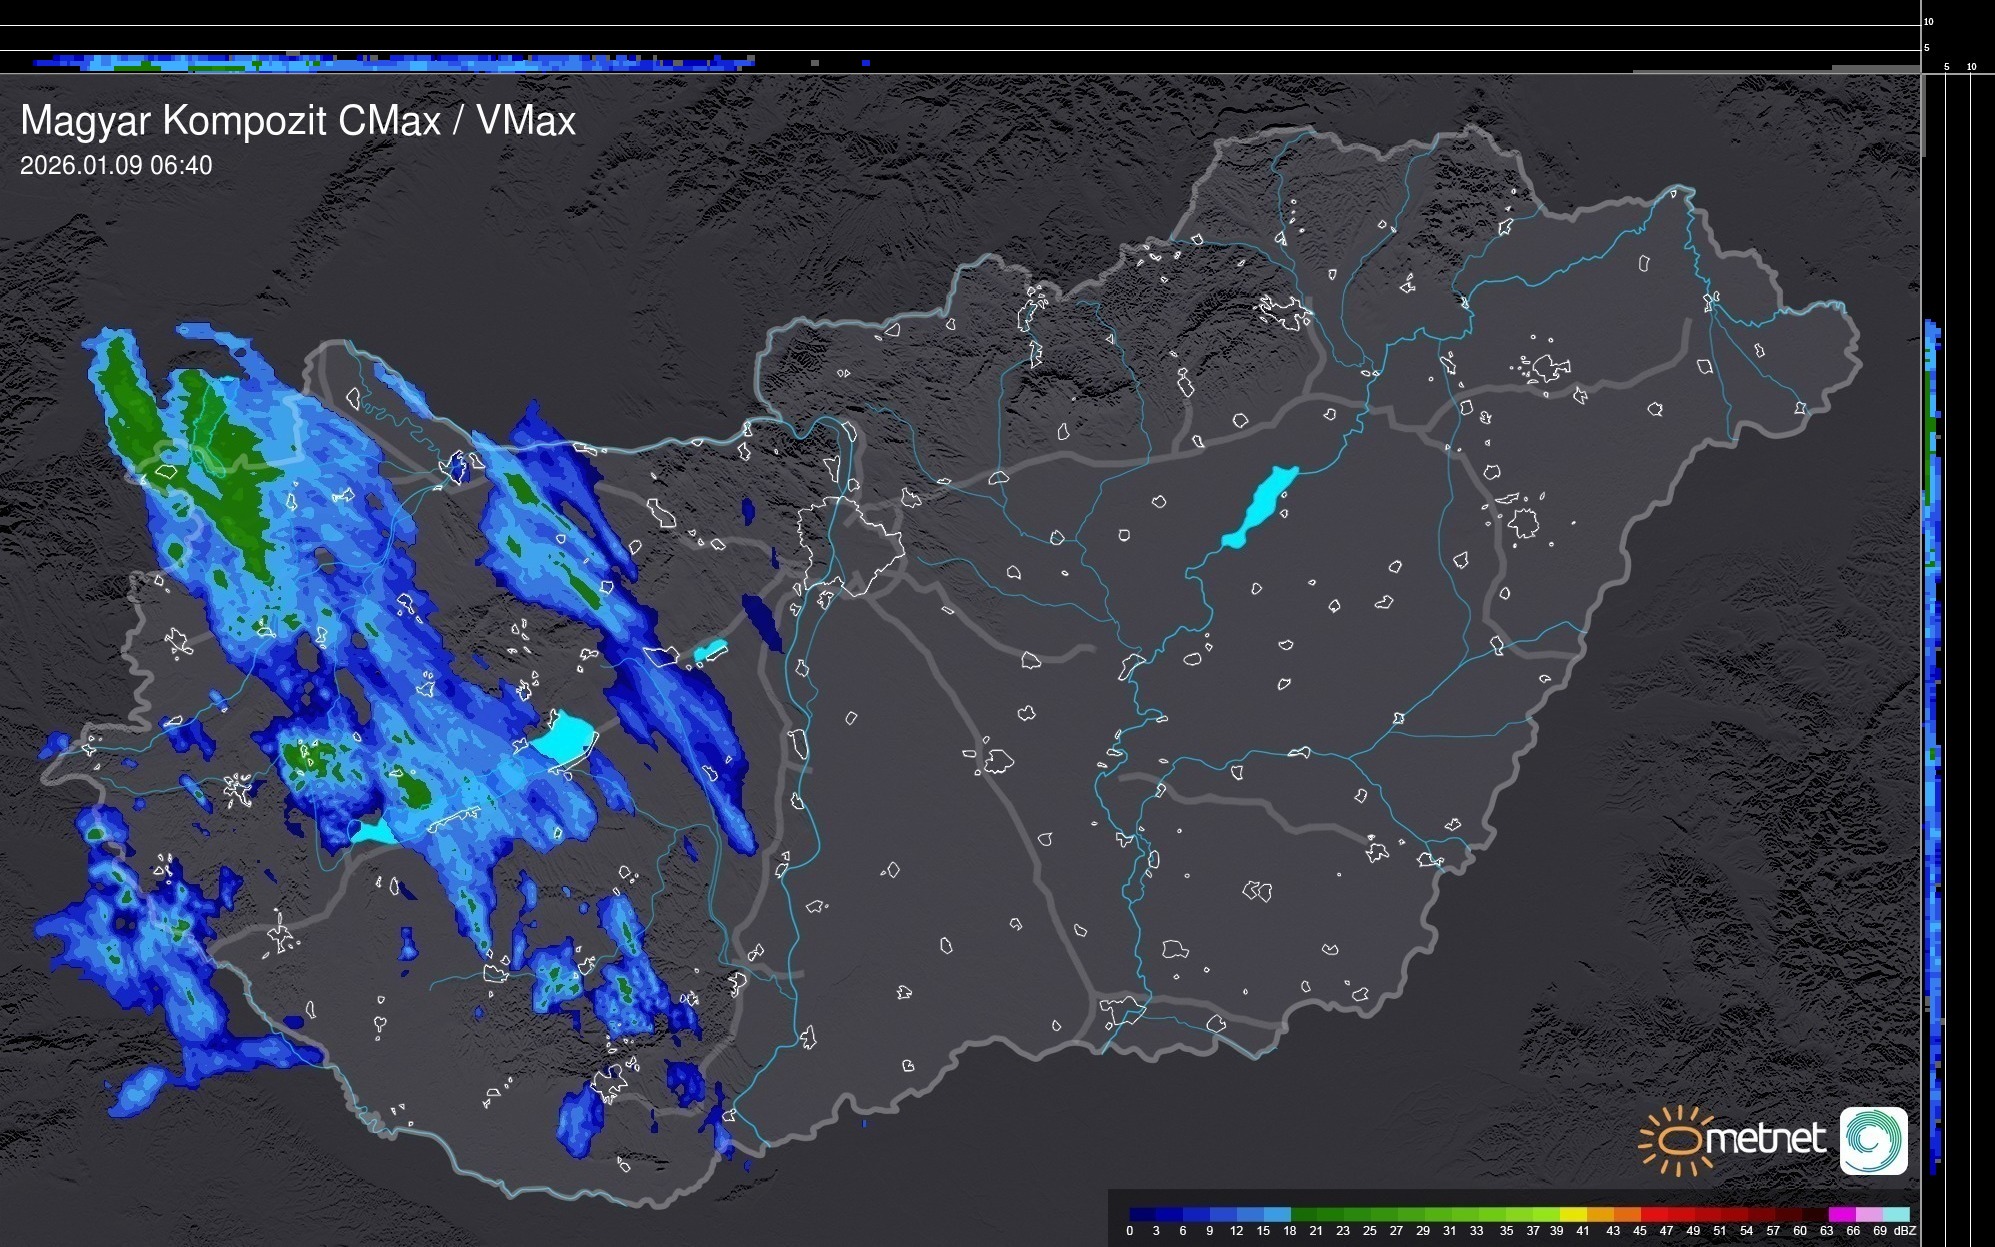
Task: Select the magenta 63 dBZ legend swatch
Action: coord(1840,1214)
